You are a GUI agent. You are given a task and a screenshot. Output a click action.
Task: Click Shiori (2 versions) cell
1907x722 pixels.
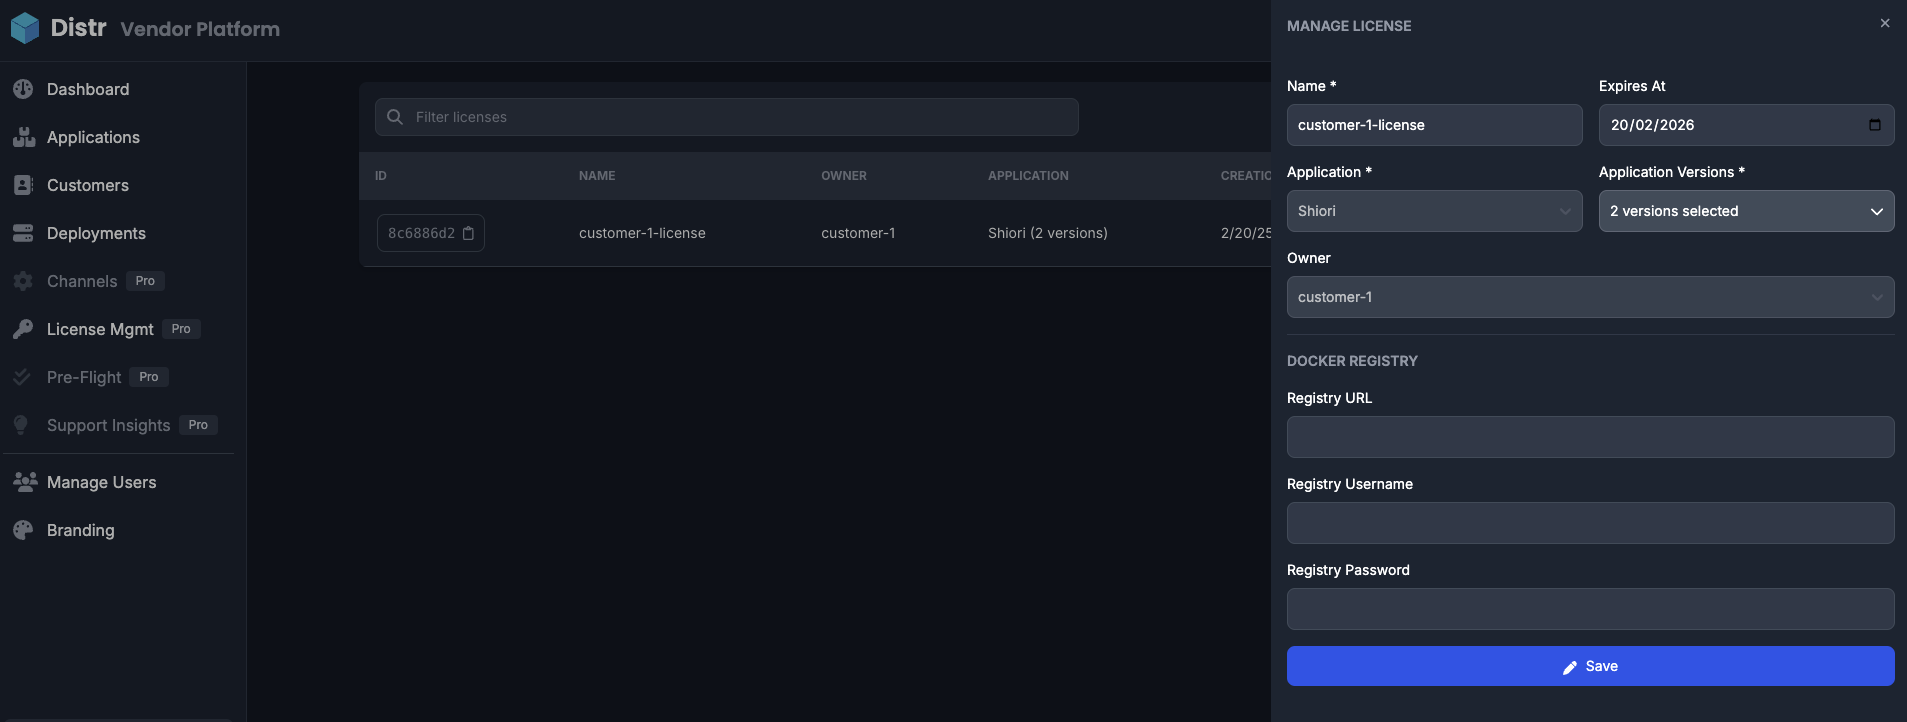click(x=1048, y=233)
